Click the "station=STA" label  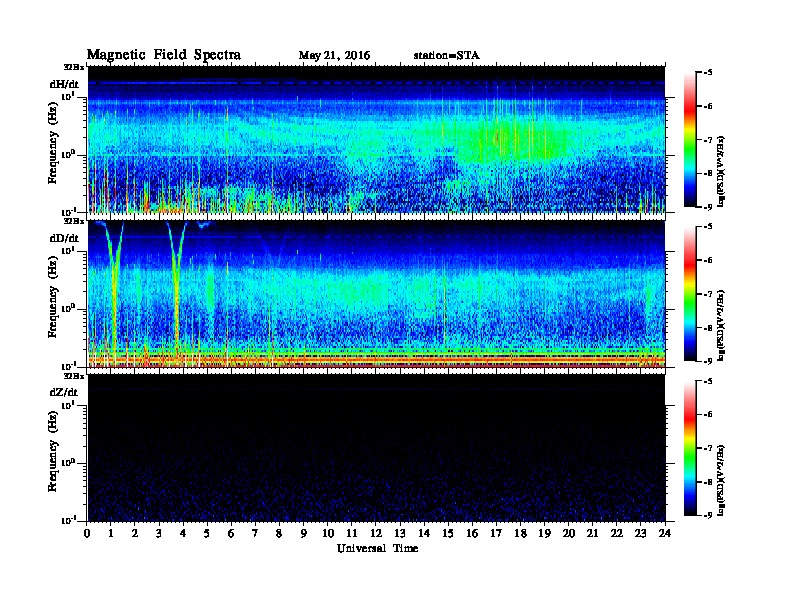[x=446, y=56]
